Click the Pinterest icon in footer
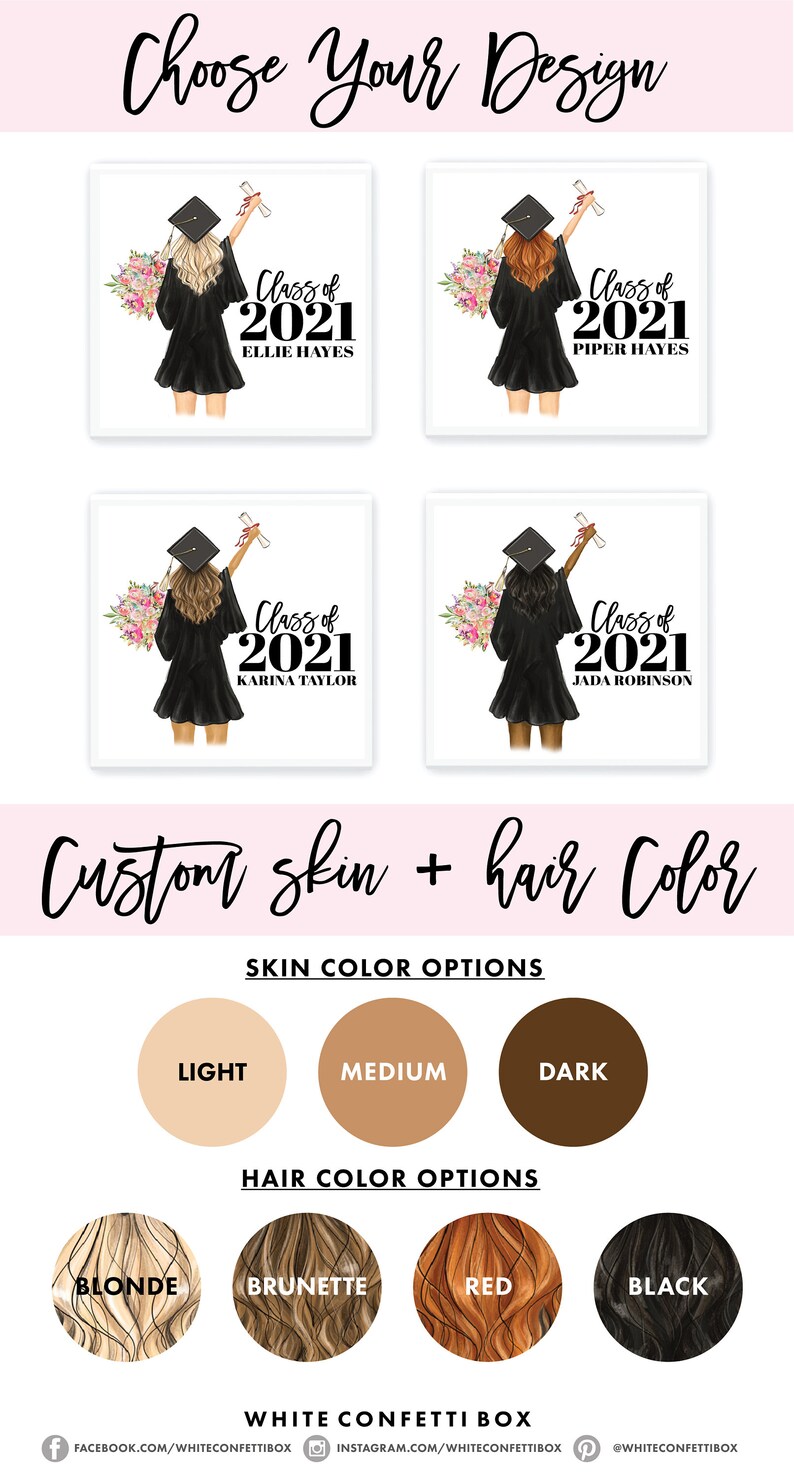This screenshot has width=794, height=1478. pyautogui.click(x=587, y=1448)
